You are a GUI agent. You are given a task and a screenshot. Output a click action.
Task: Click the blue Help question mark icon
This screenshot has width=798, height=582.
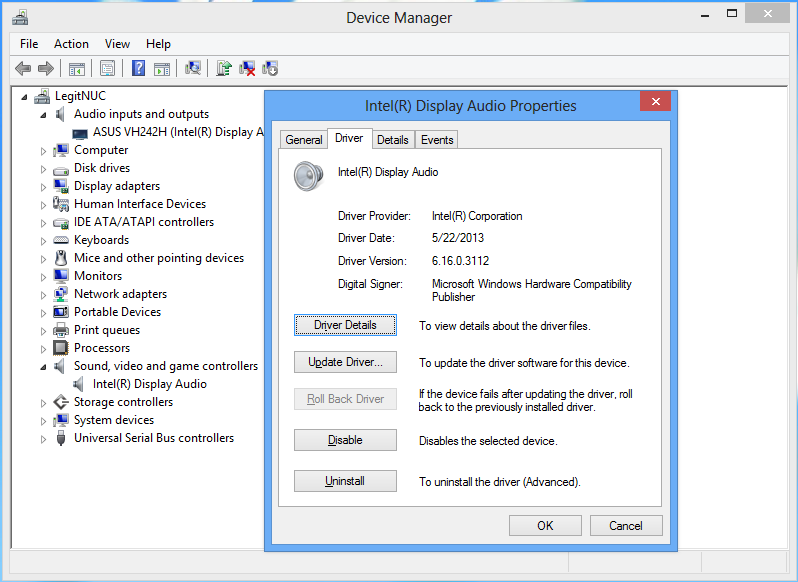(x=138, y=68)
